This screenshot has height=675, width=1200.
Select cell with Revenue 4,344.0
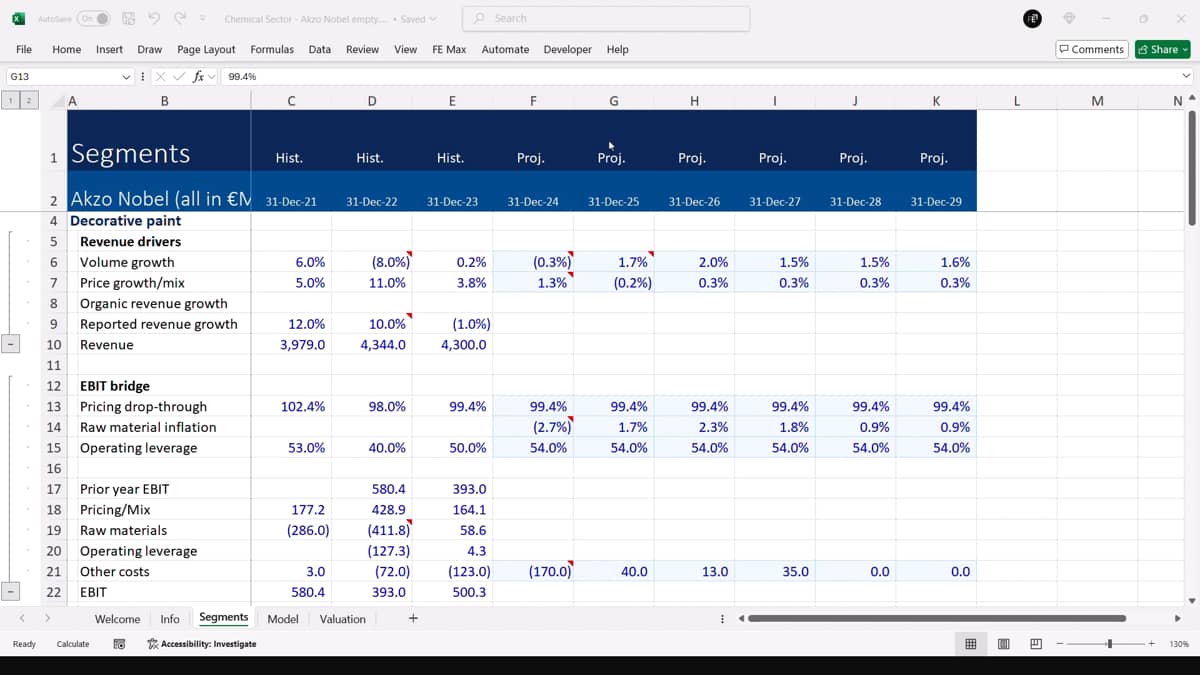(x=371, y=345)
